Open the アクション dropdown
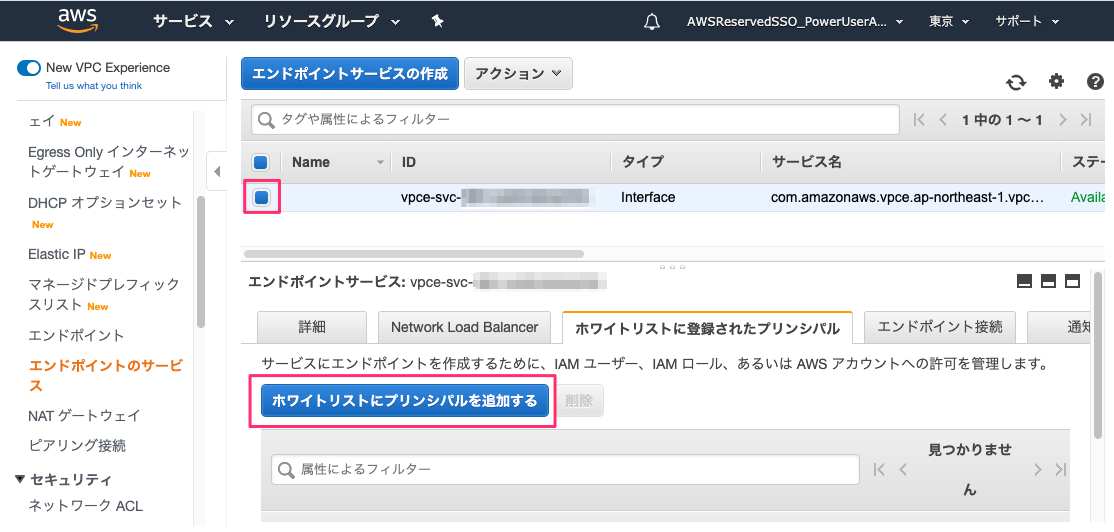 click(518, 73)
